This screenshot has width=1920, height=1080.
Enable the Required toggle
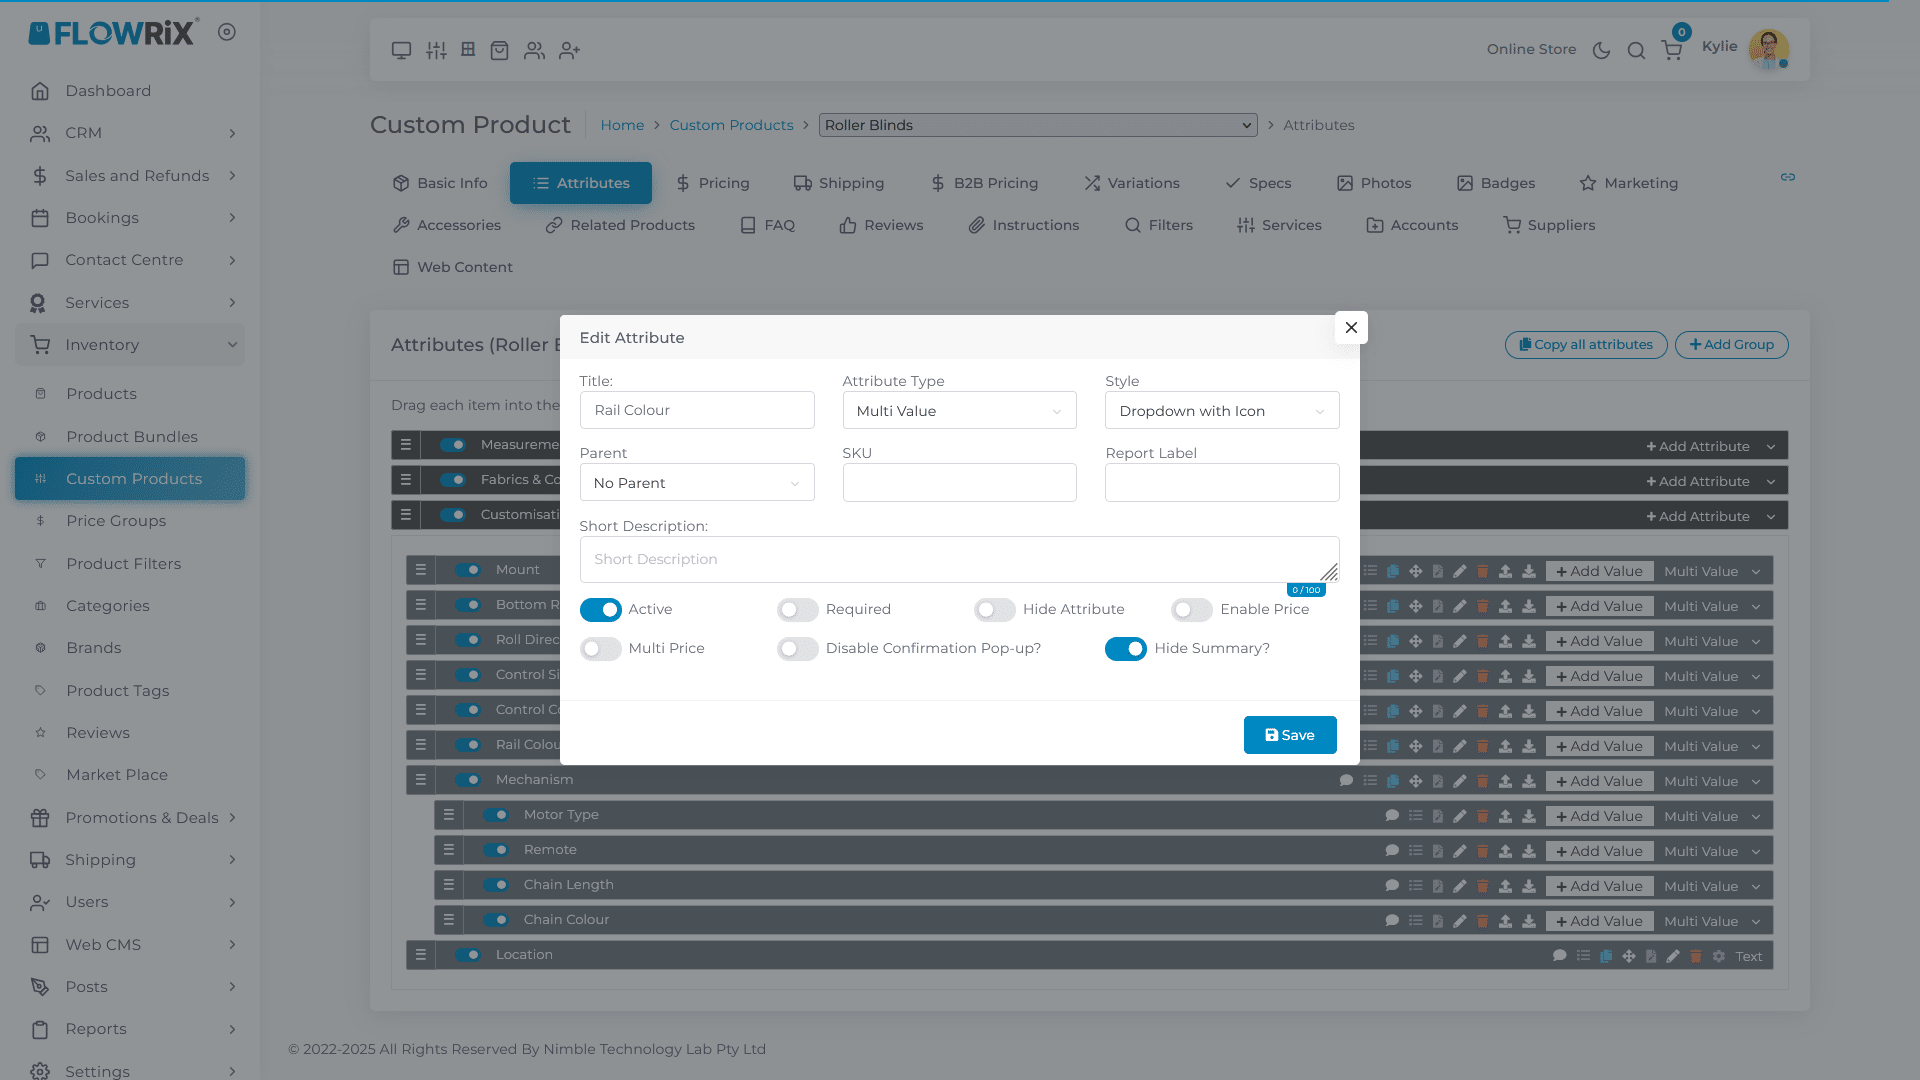click(x=797, y=610)
